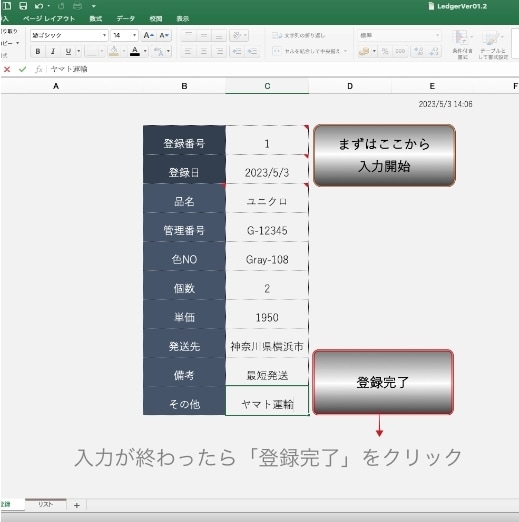The width and height of the screenshot is (519, 522).
Task: Open the underline style dropdown arrow
Action: pos(79,51)
